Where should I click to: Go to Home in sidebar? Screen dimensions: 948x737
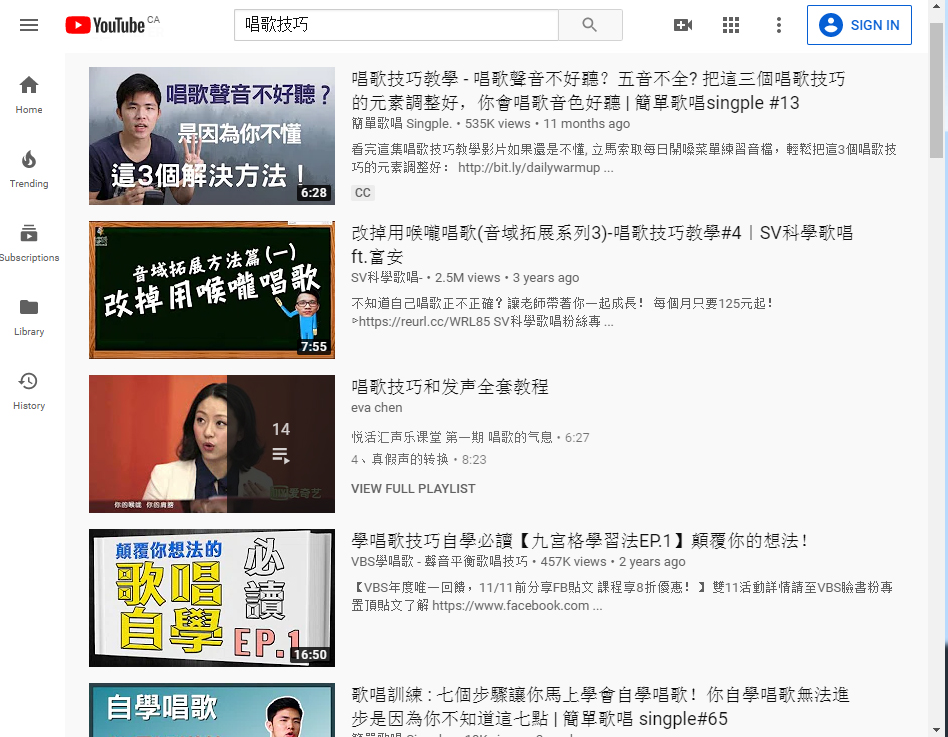click(29, 95)
